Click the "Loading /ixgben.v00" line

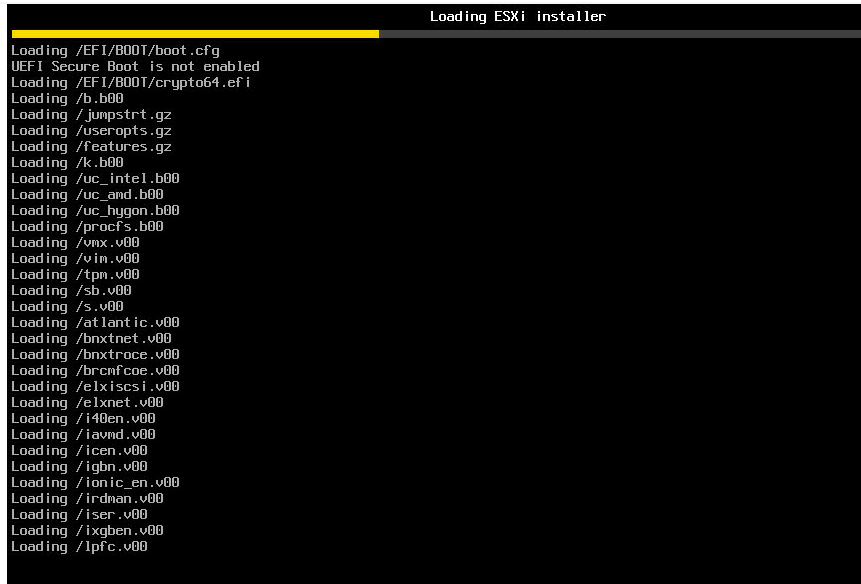87,530
